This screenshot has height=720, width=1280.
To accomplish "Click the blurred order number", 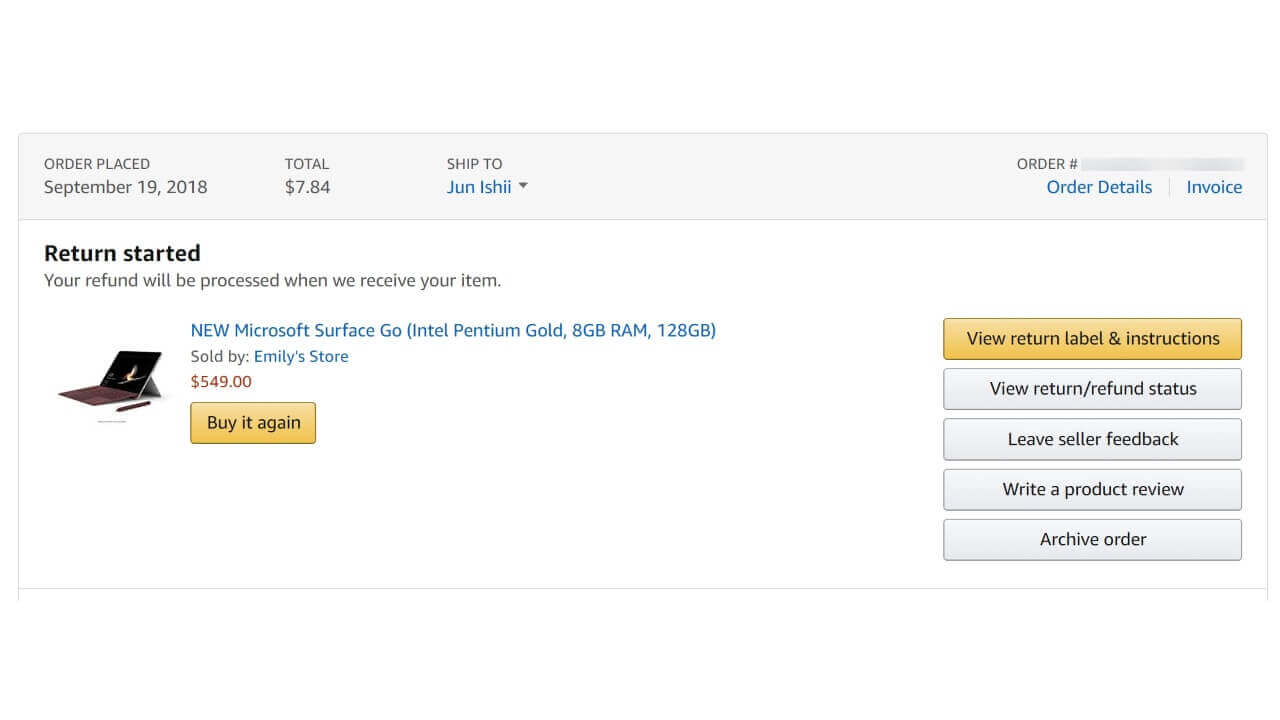I will [x=1162, y=164].
